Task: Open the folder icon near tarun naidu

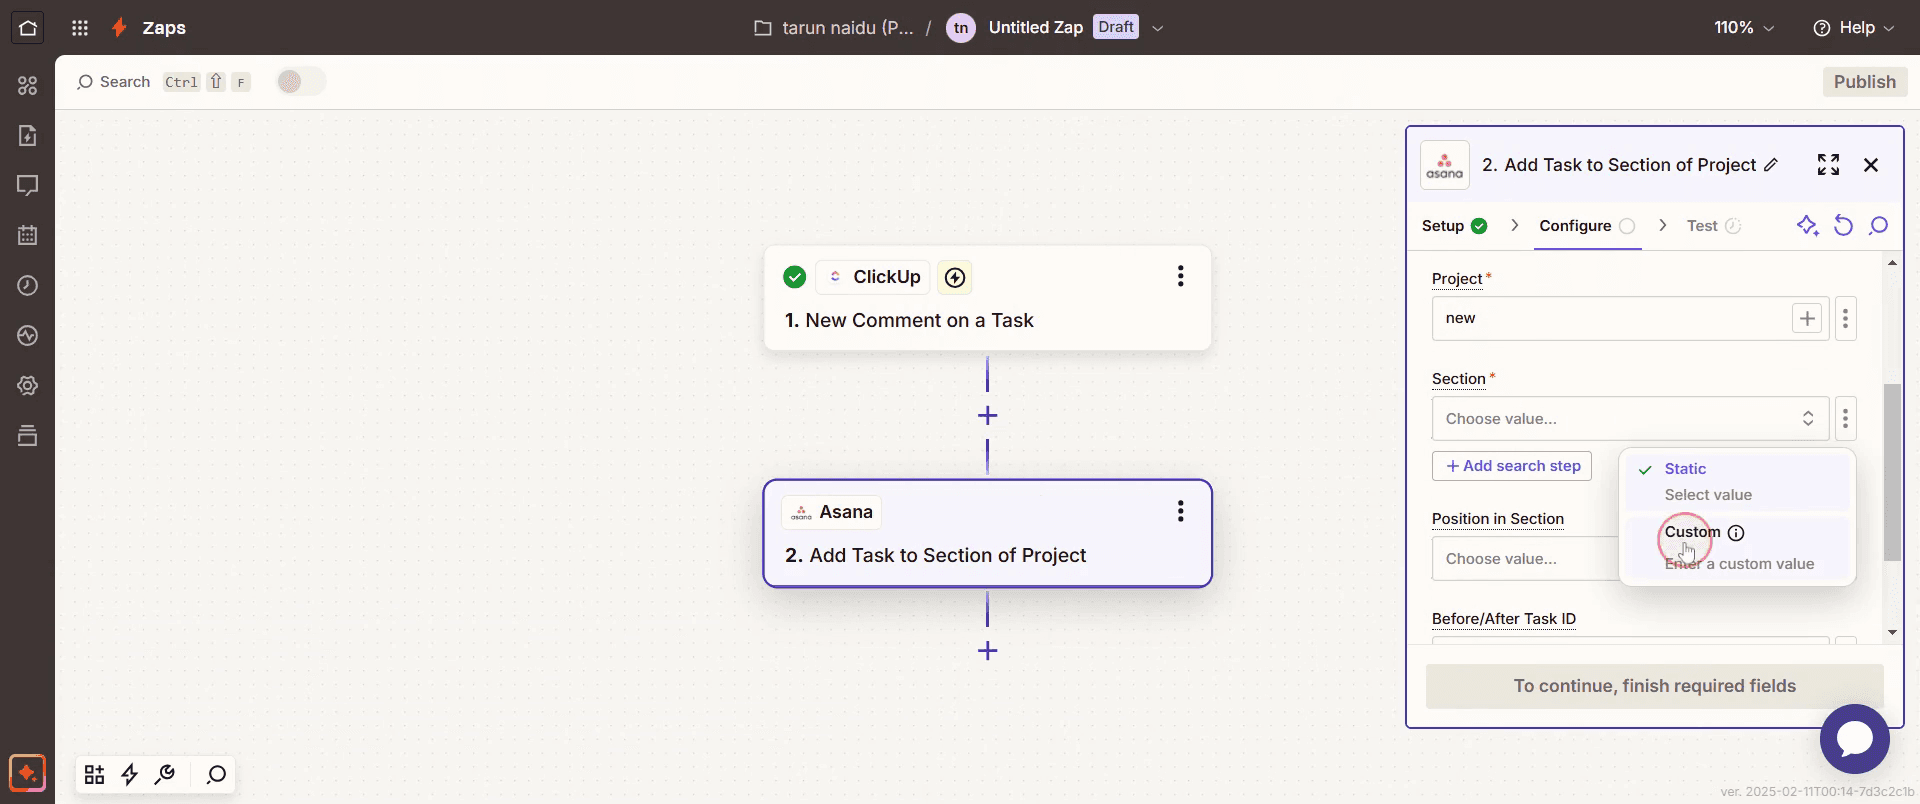Action: [x=763, y=28]
